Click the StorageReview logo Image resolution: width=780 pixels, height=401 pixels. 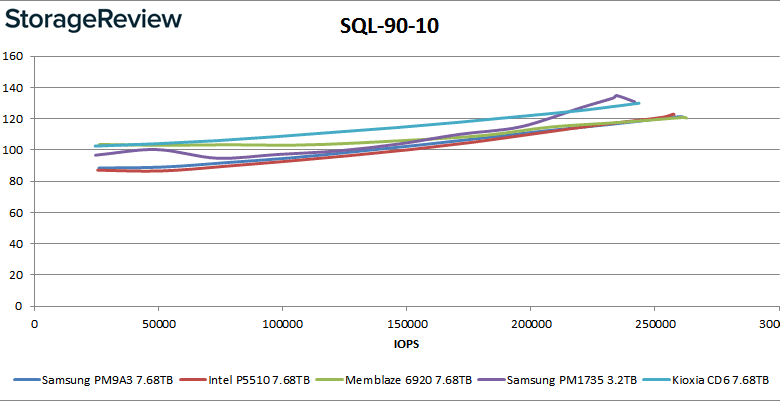[93, 22]
